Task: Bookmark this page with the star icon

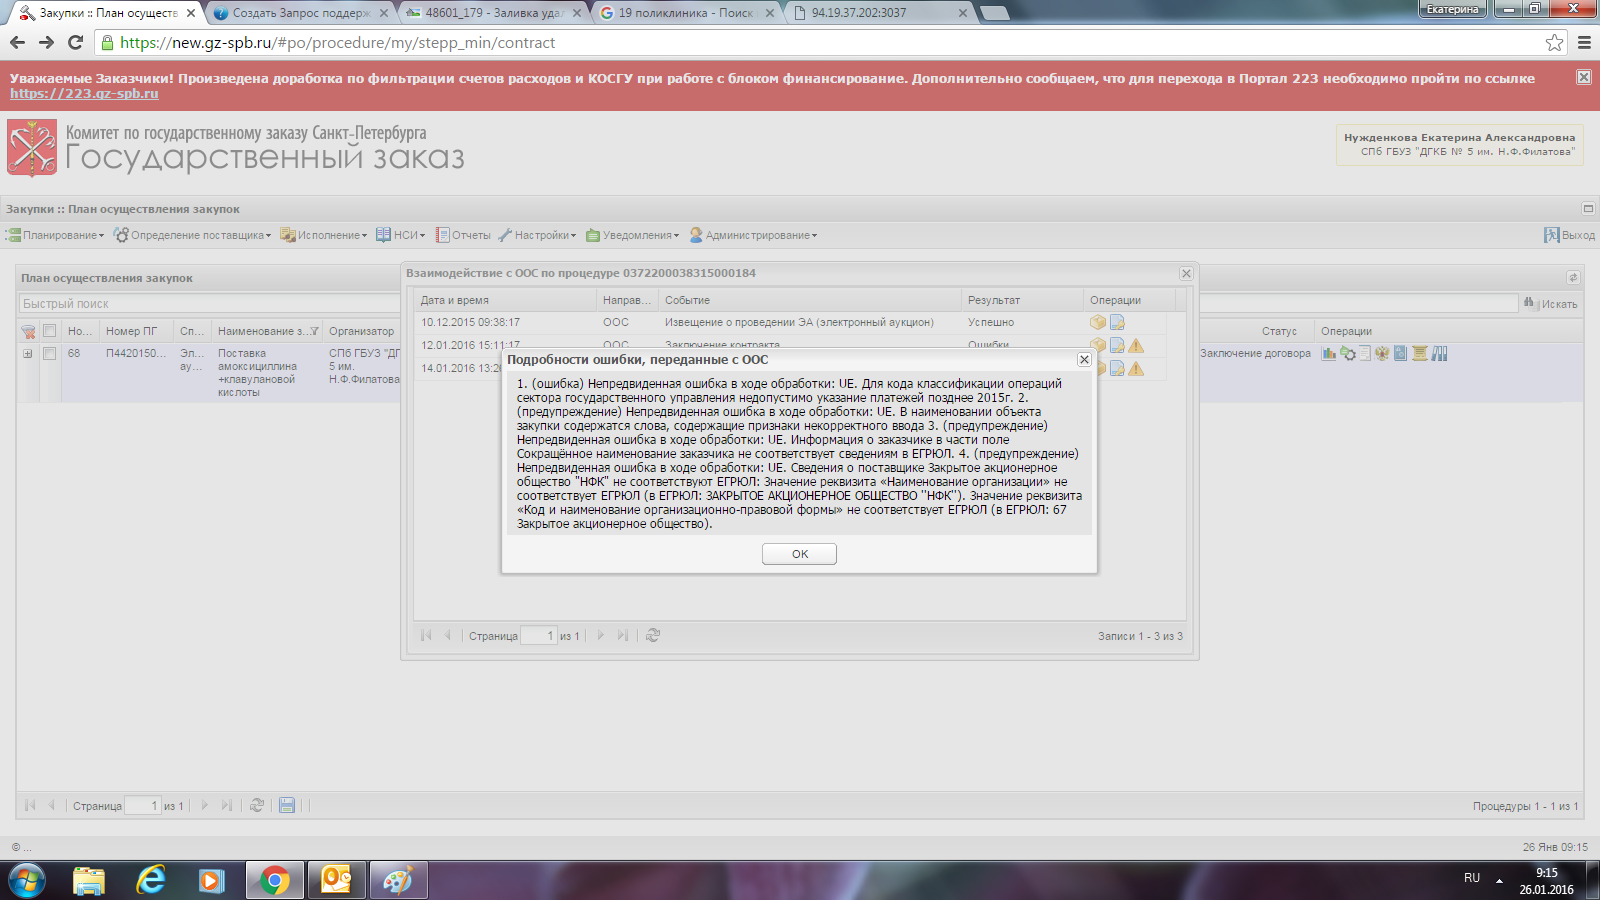Action: [1554, 42]
